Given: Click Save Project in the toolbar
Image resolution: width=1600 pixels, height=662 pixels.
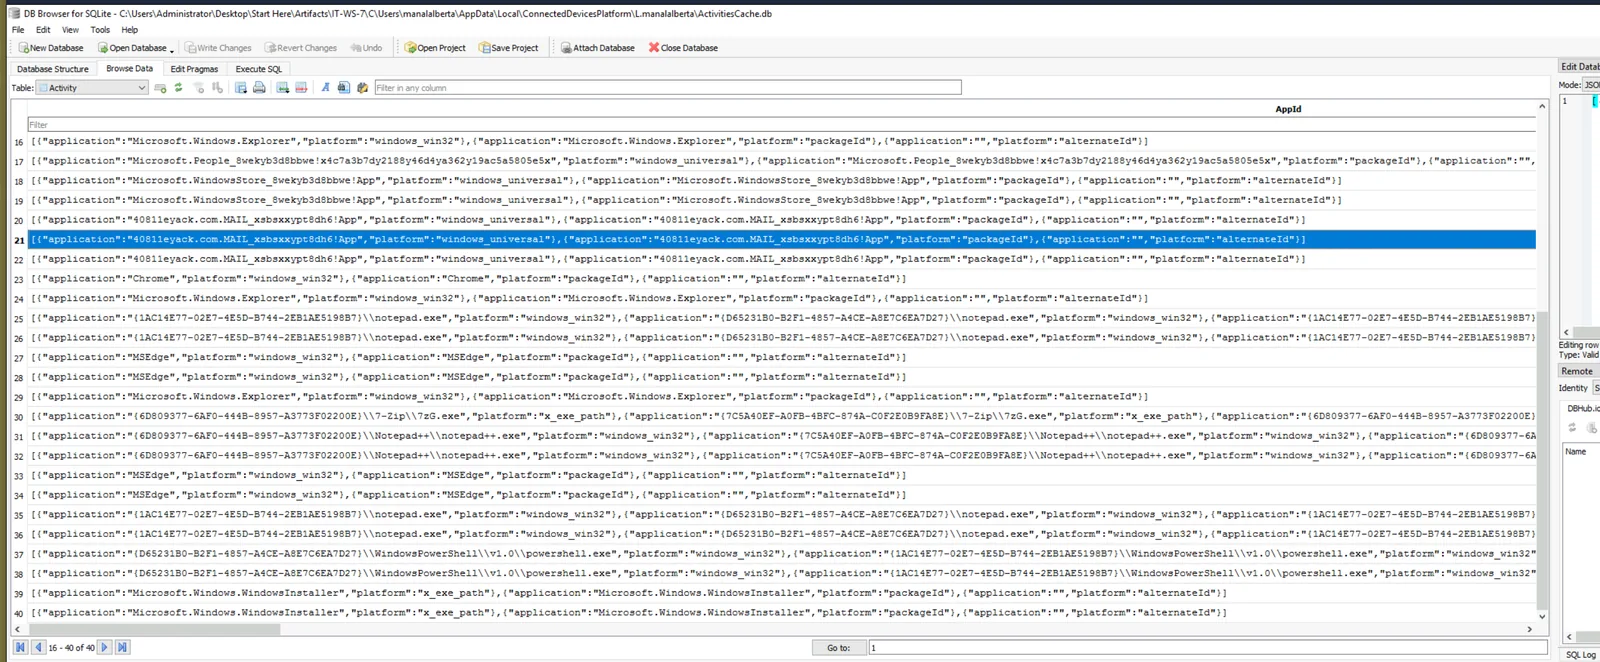Looking at the screenshot, I should pyautogui.click(x=509, y=48).
